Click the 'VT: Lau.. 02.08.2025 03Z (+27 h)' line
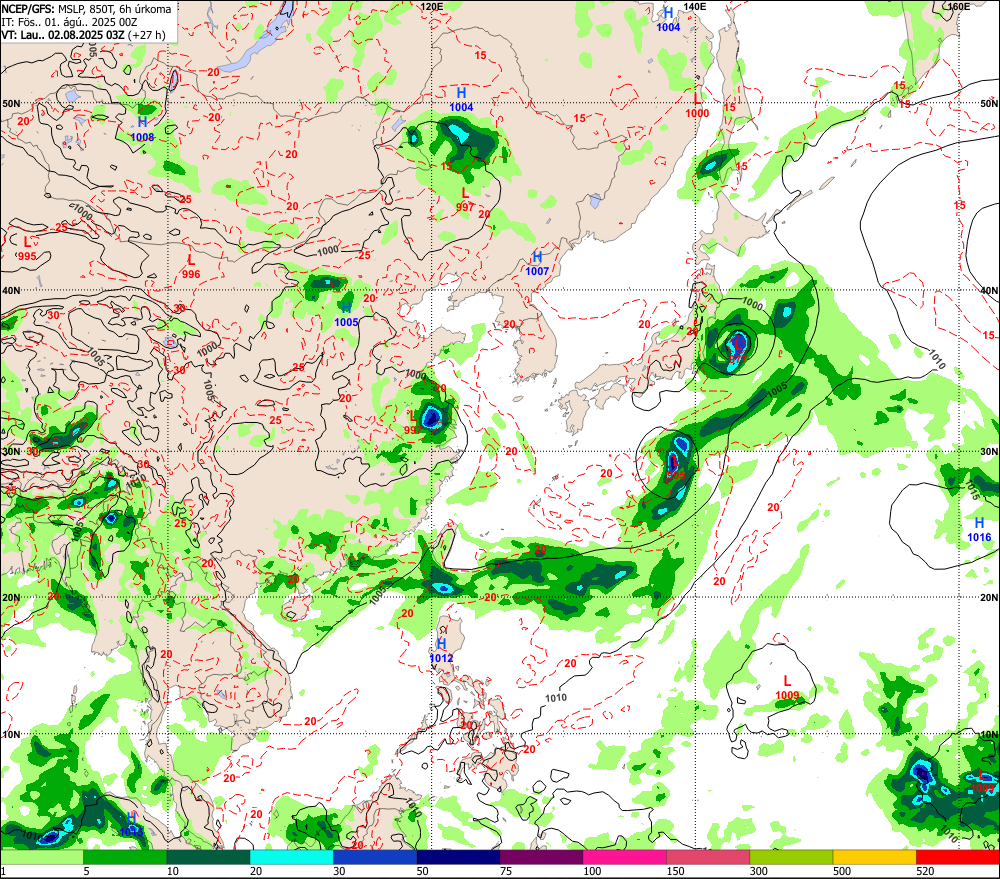Viewport: 1000px width, 879px height. (84, 35)
